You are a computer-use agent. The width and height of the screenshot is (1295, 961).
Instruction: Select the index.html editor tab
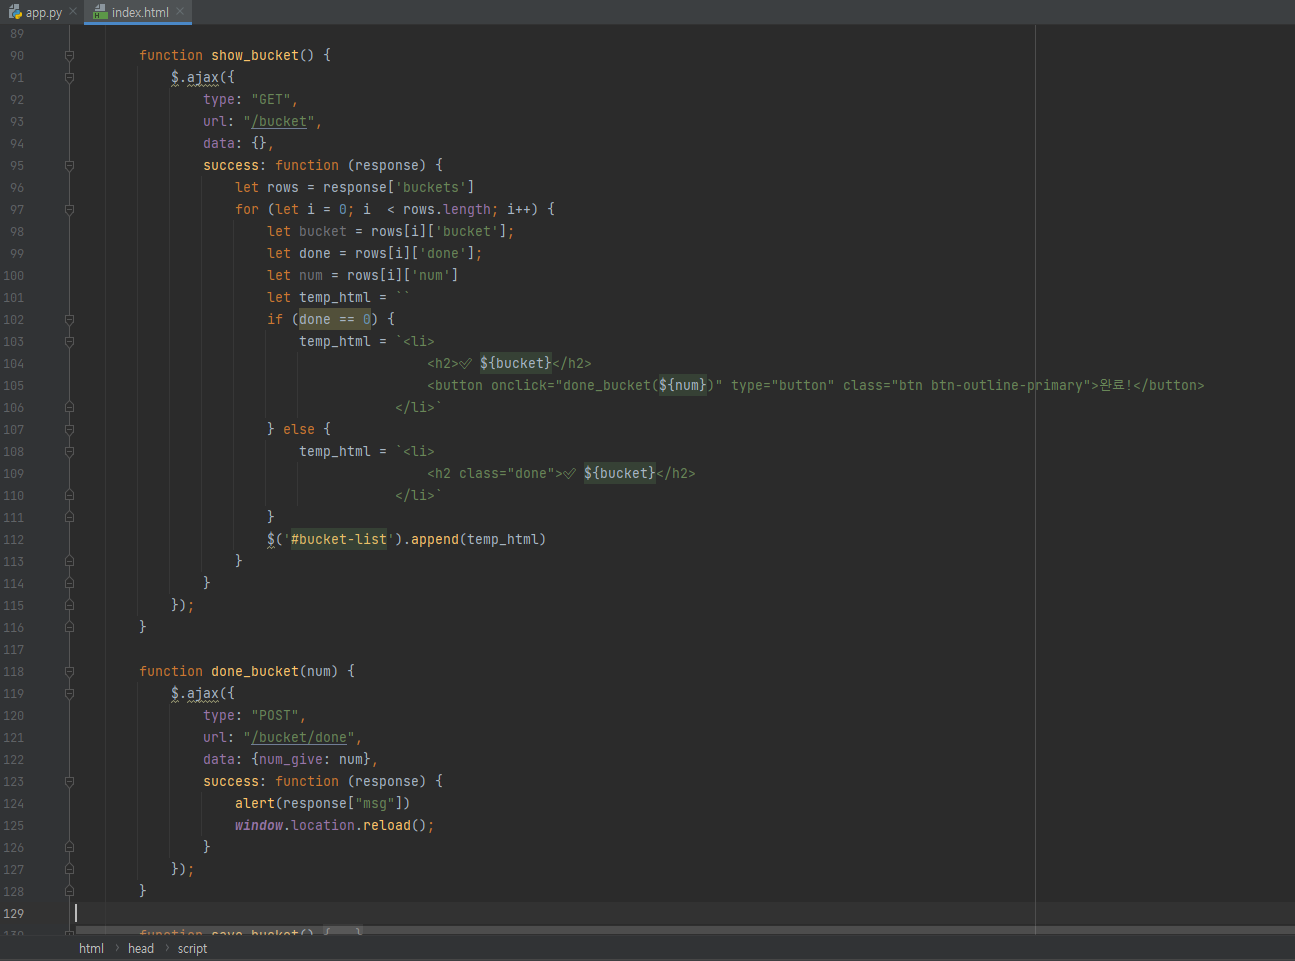pyautogui.click(x=140, y=12)
